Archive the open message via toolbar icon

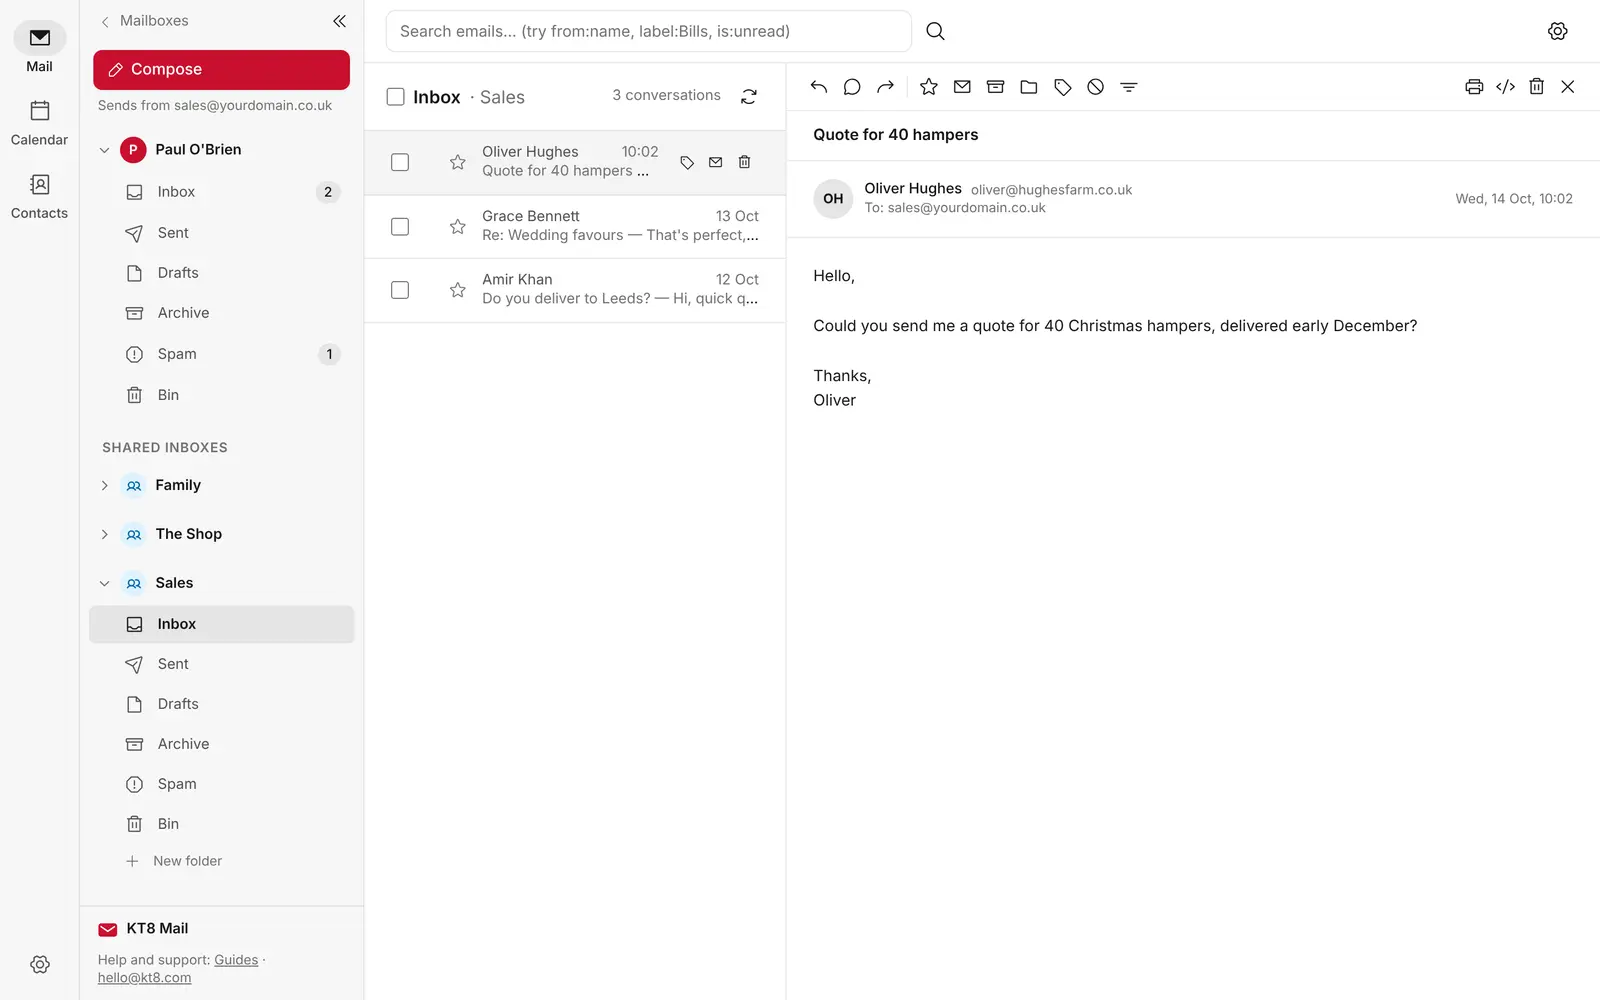point(995,87)
